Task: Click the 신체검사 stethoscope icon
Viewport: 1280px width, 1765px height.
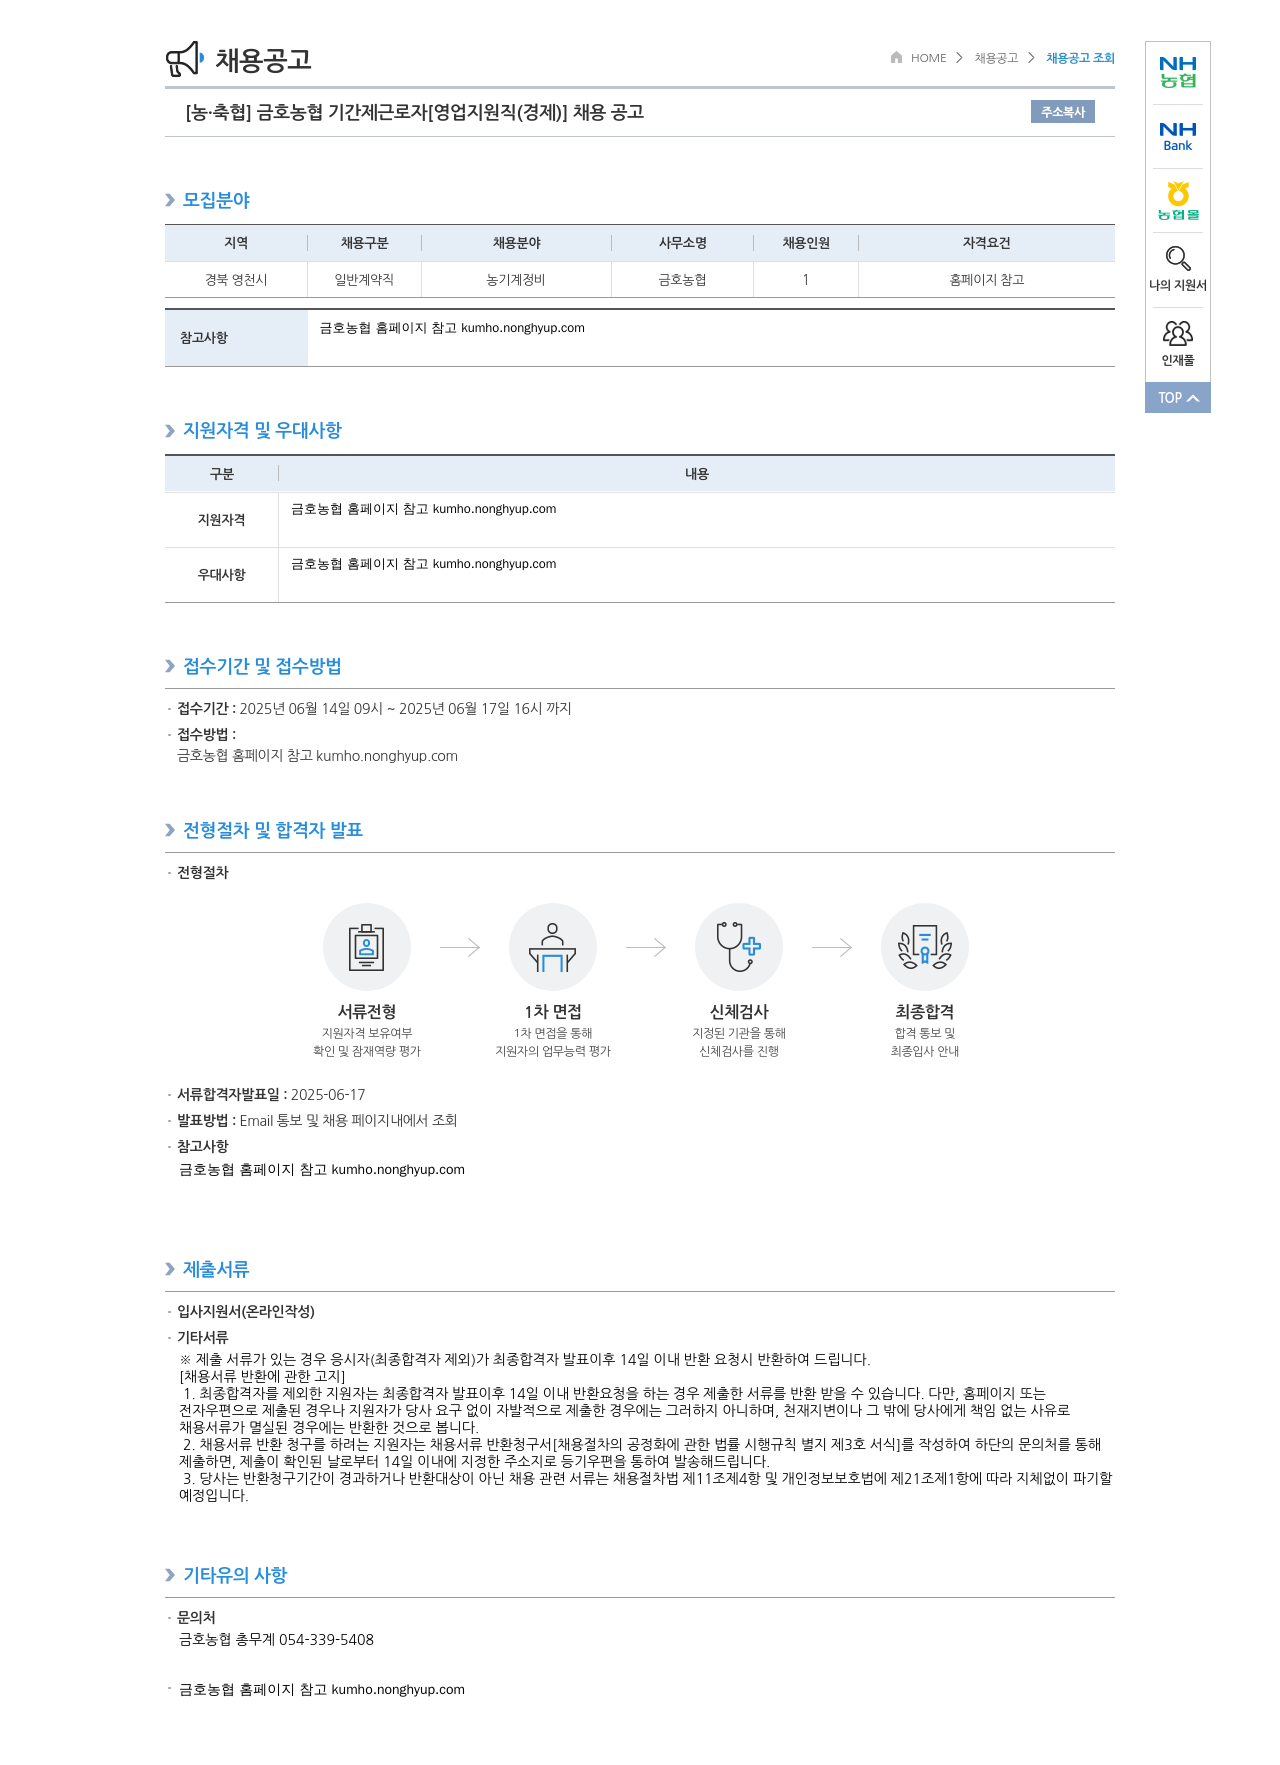Action: 739,947
